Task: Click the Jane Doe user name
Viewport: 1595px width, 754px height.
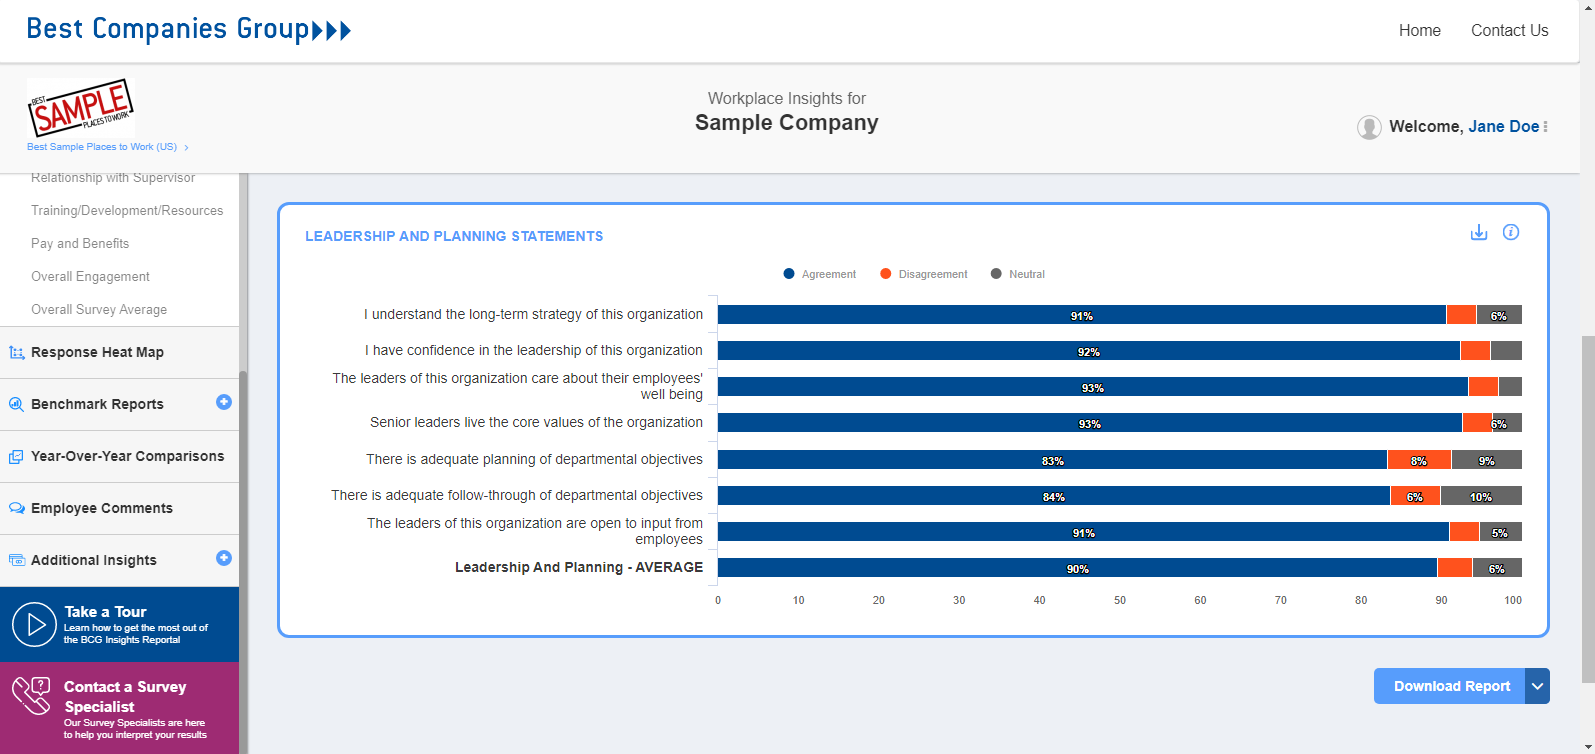Action: click(x=1504, y=127)
